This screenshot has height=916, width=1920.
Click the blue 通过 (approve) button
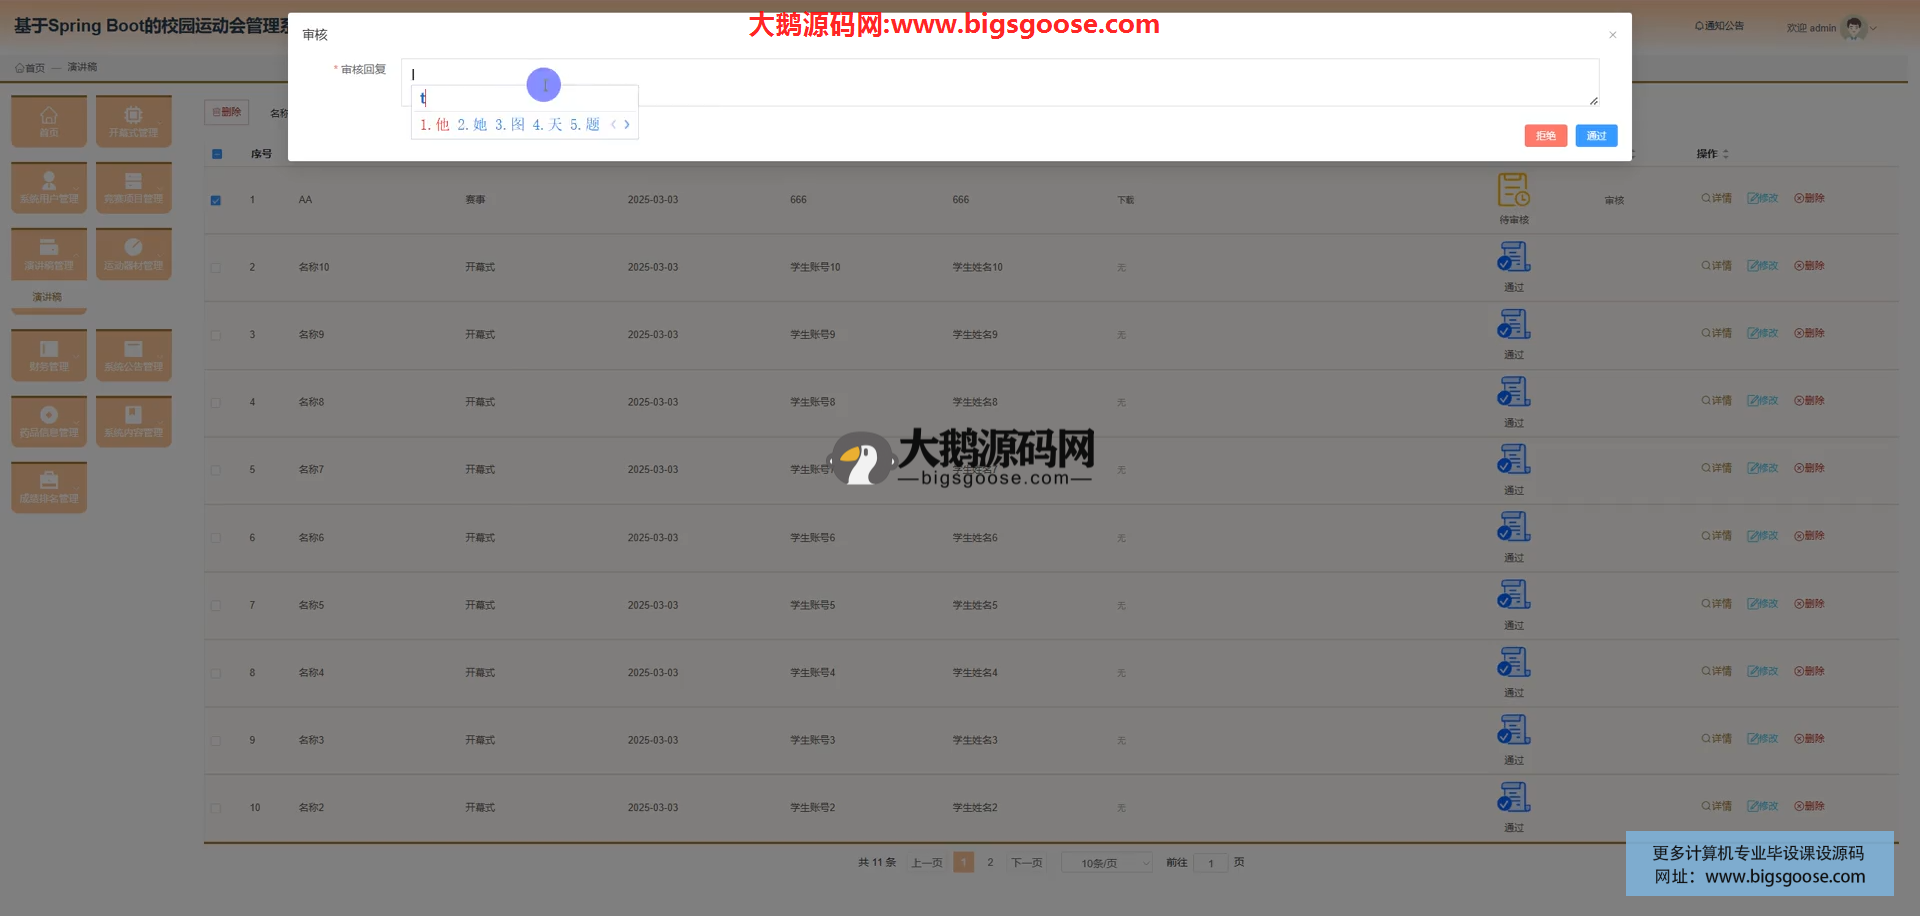[x=1596, y=136]
